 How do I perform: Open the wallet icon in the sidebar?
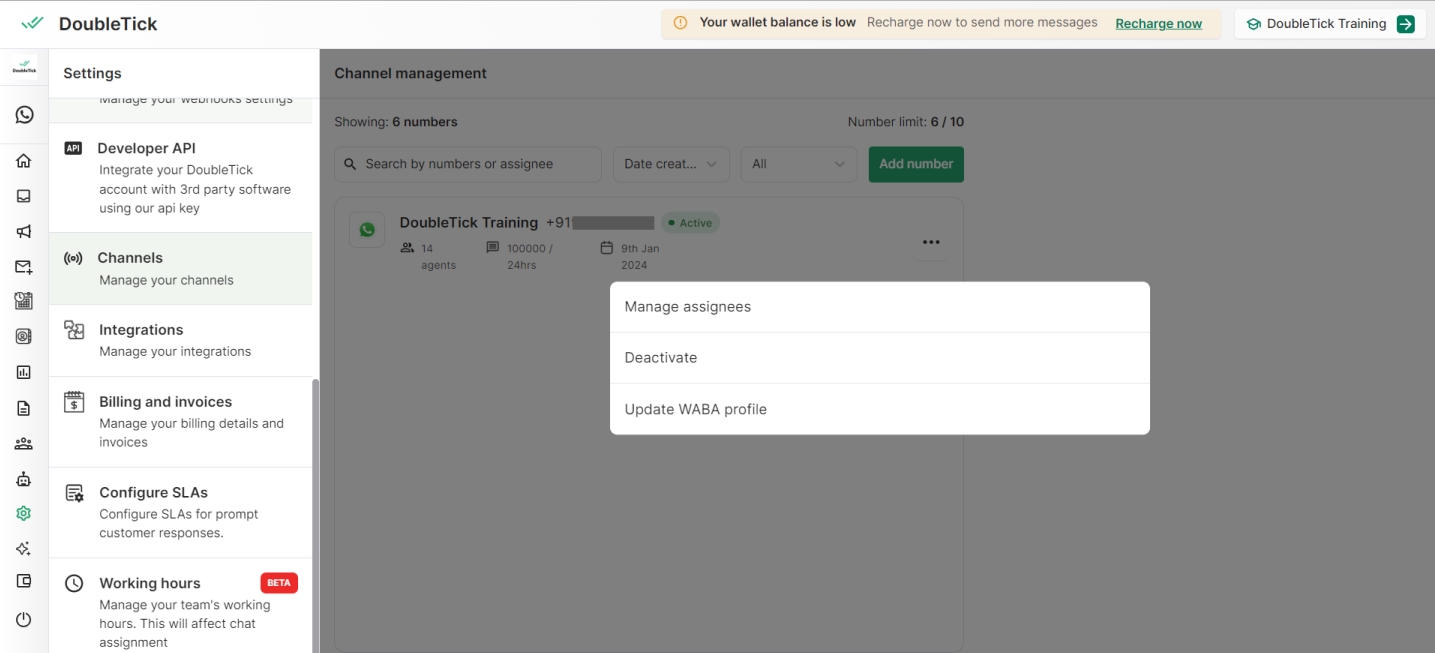click(x=24, y=581)
